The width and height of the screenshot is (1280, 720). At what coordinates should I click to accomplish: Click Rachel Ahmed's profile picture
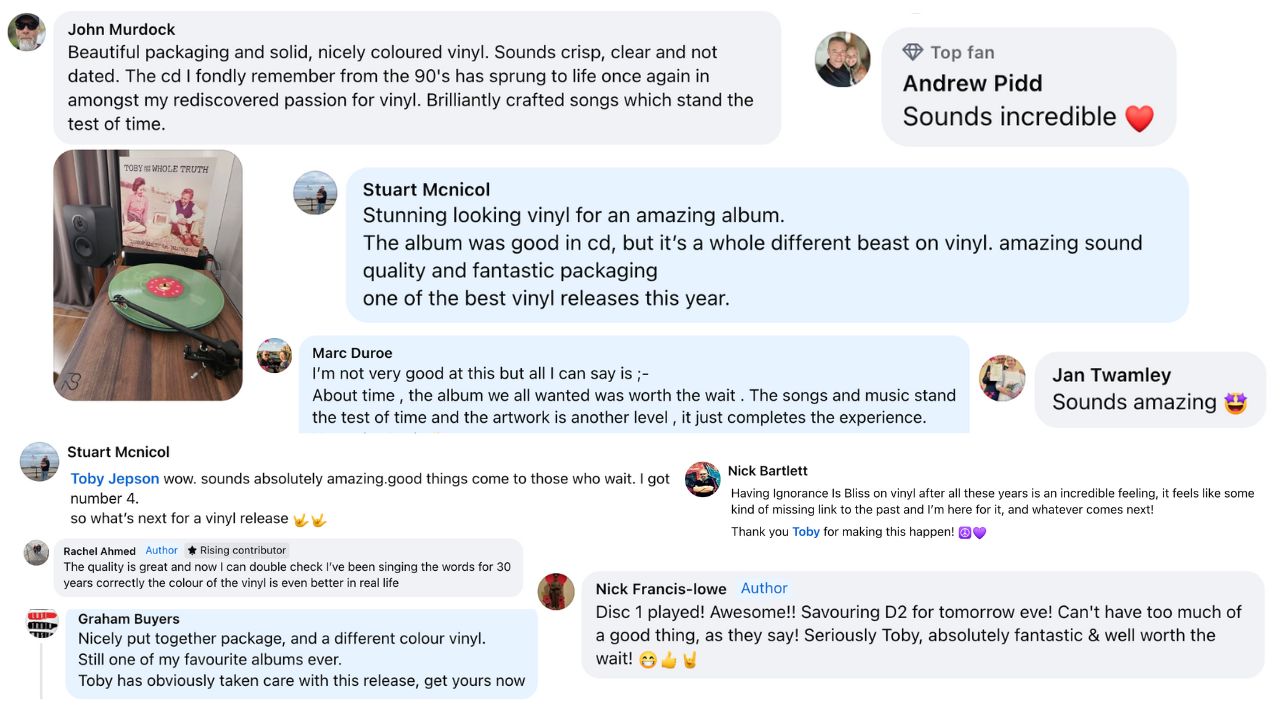point(36,552)
